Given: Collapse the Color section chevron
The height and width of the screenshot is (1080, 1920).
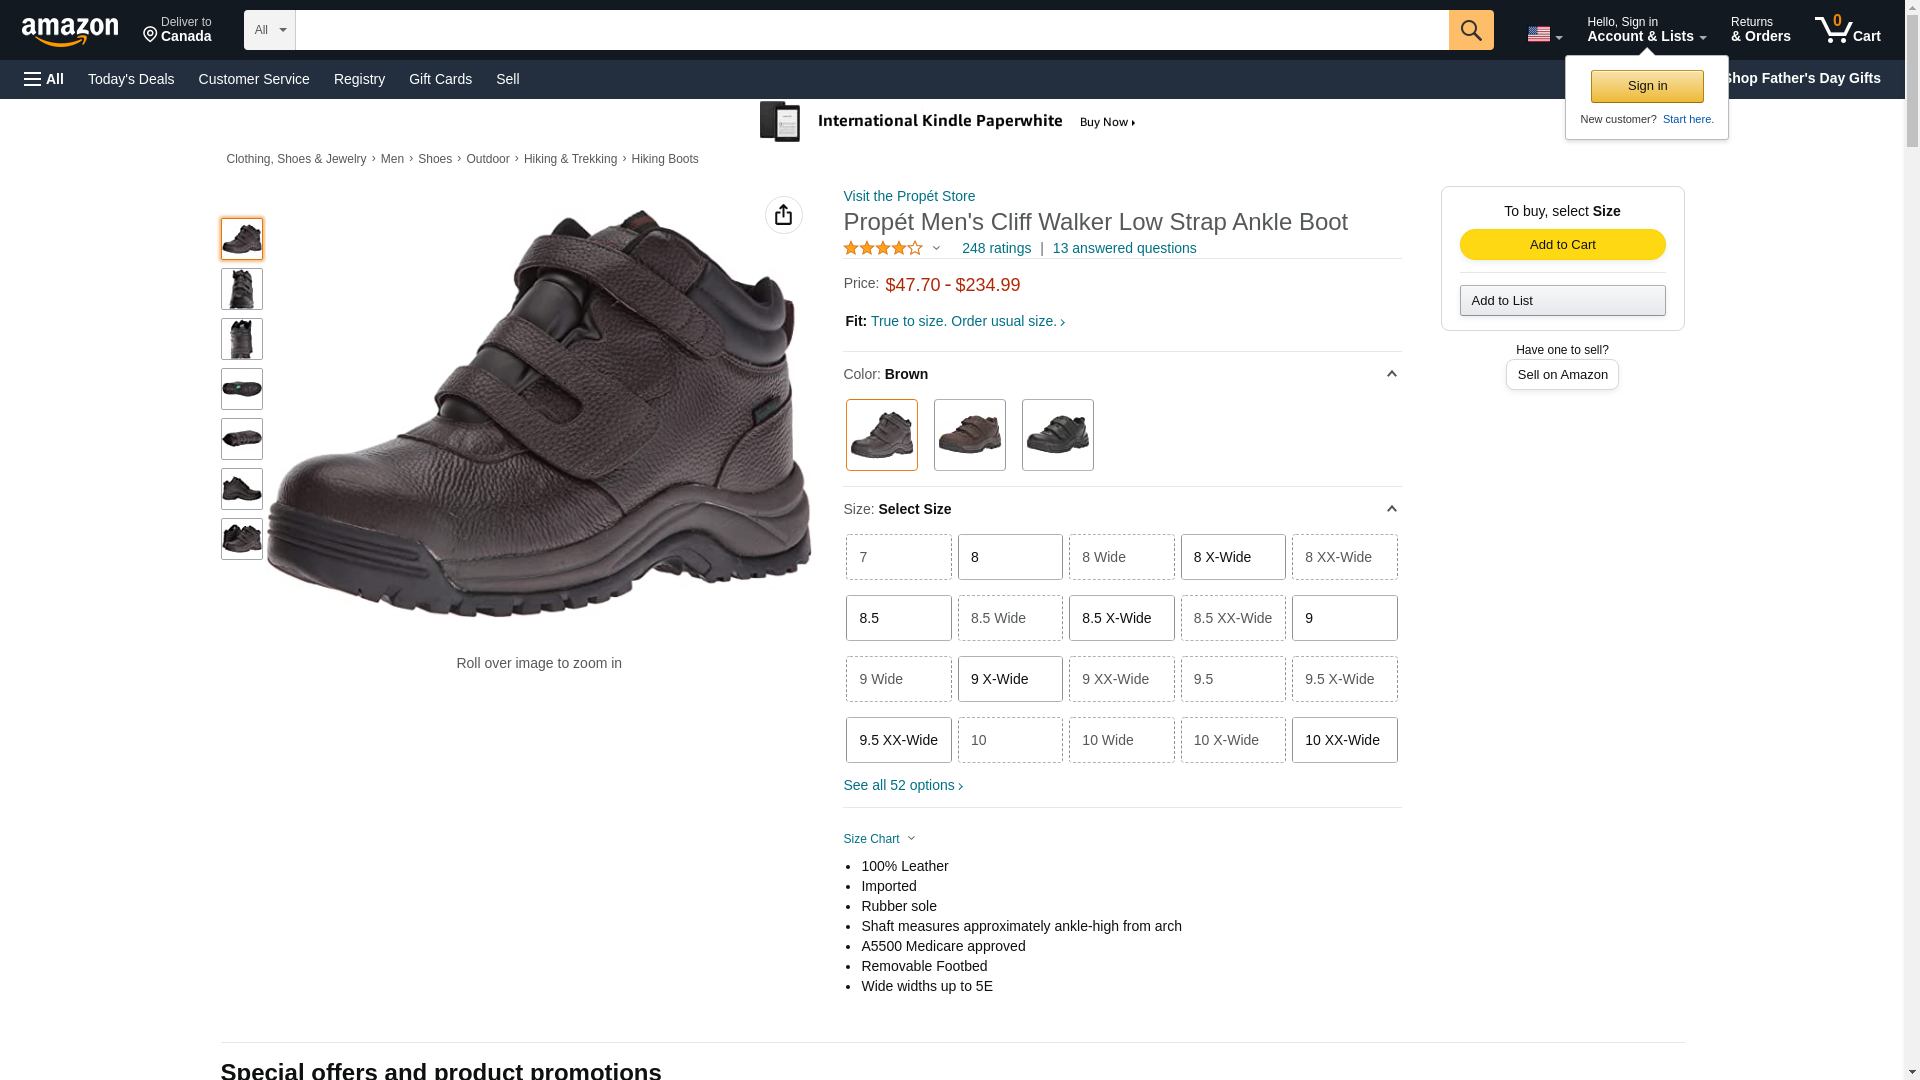Looking at the screenshot, I should [1391, 374].
